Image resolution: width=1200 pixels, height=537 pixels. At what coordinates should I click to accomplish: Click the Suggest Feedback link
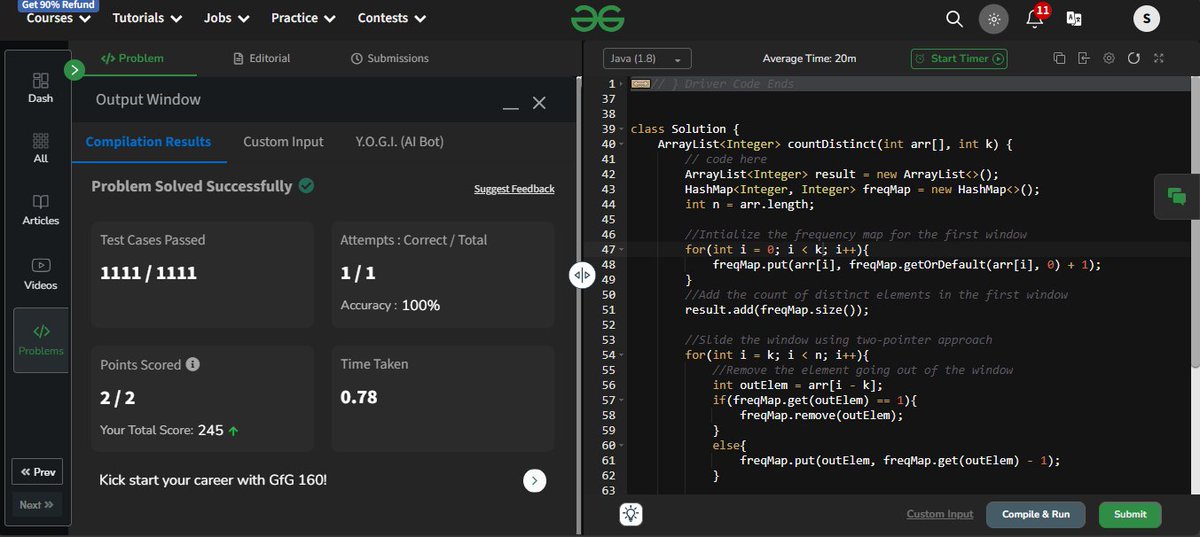point(514,189)
